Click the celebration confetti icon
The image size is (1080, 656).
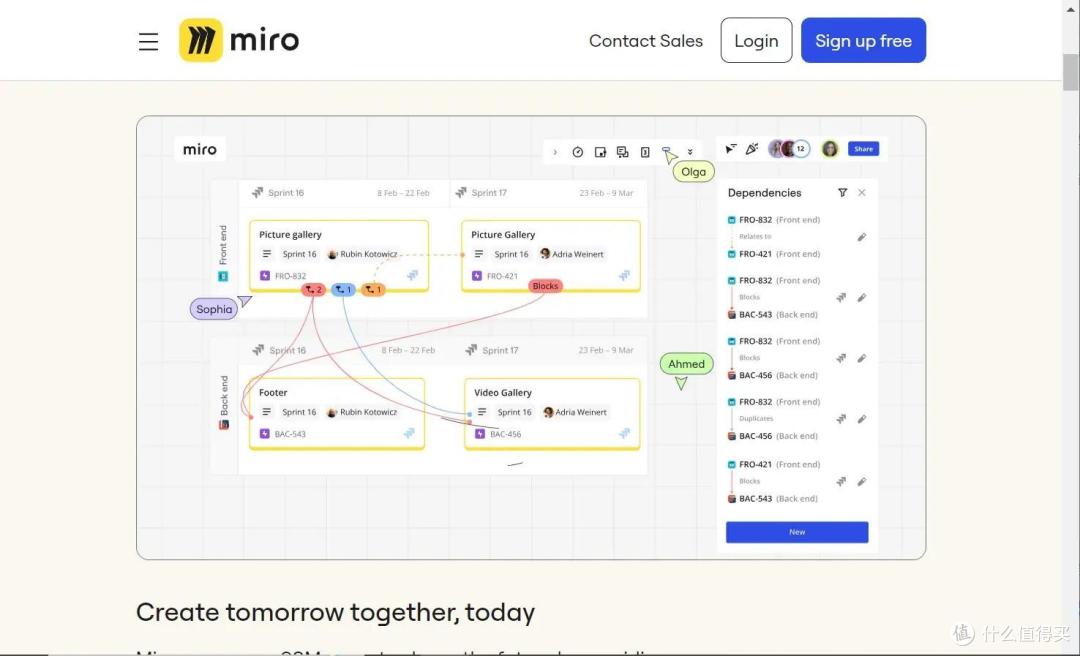click(x=751, y=148)
